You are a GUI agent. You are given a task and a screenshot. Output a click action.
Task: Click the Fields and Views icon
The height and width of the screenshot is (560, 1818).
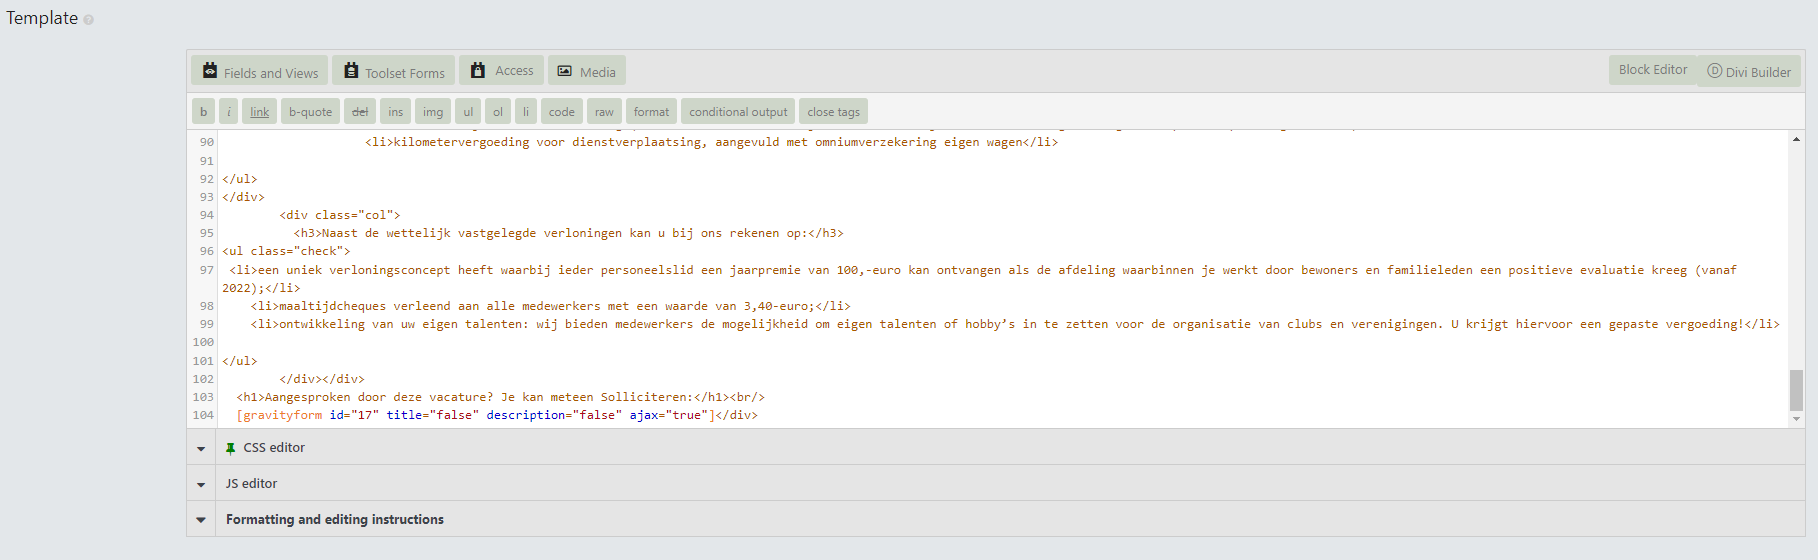[210, 71]
